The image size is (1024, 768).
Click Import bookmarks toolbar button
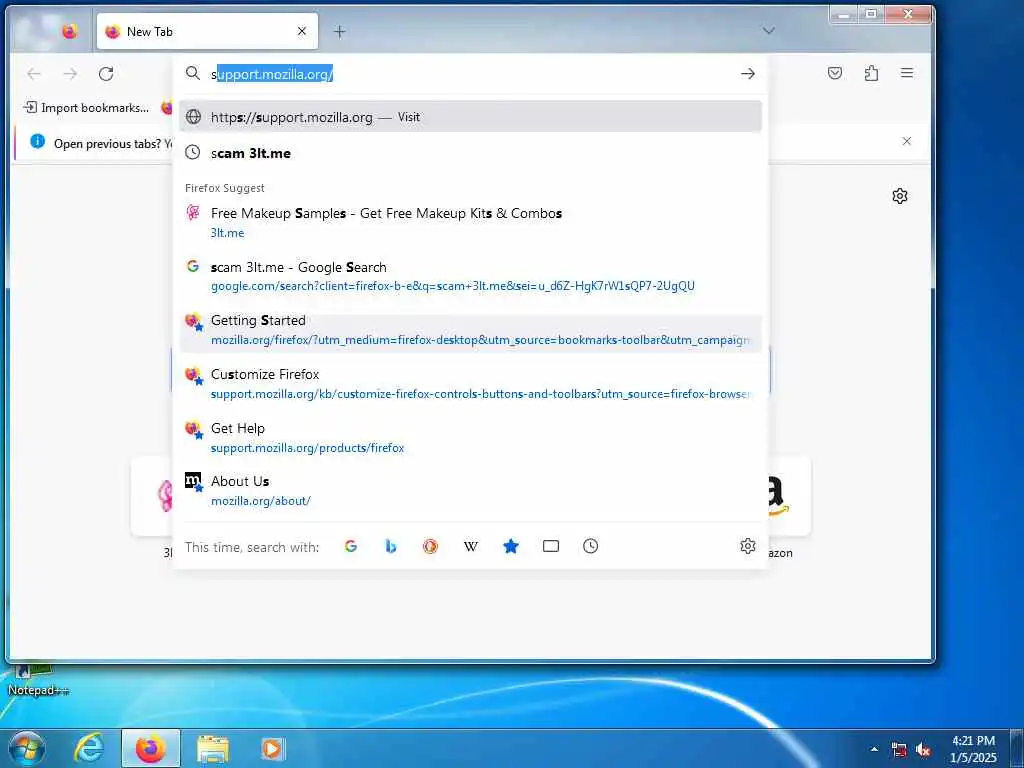pos(86,108)
